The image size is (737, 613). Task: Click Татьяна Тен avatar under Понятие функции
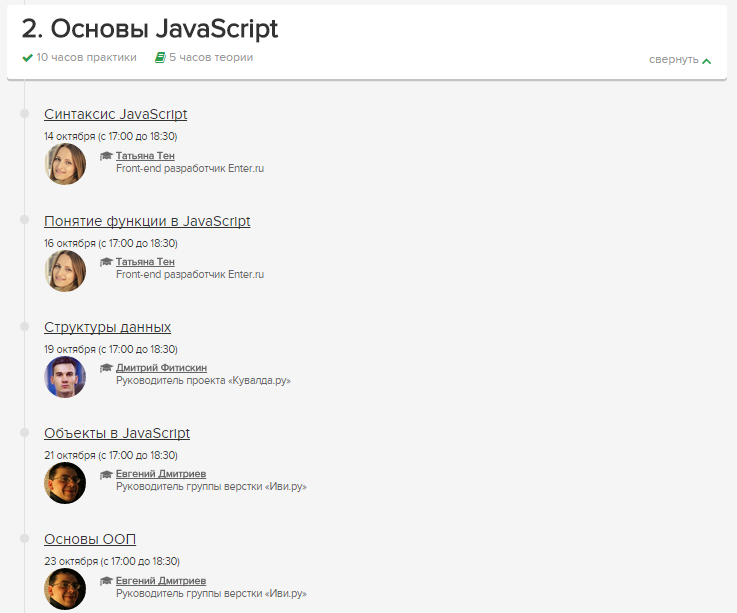[65, 270]
